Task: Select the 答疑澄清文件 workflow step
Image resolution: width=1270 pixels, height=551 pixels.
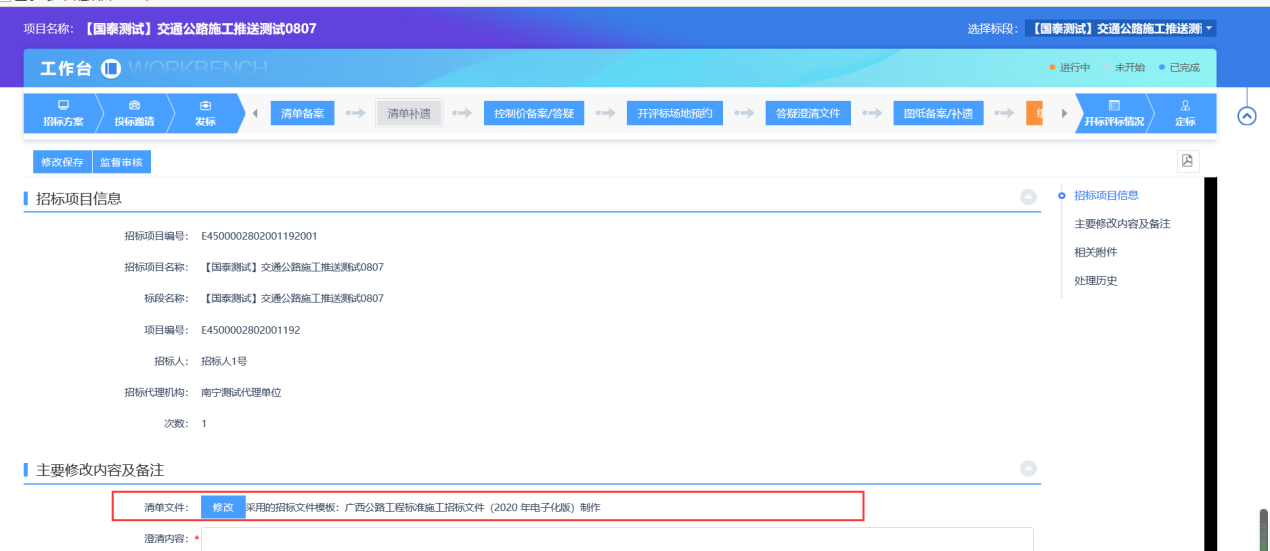Action: click(808, 114)
